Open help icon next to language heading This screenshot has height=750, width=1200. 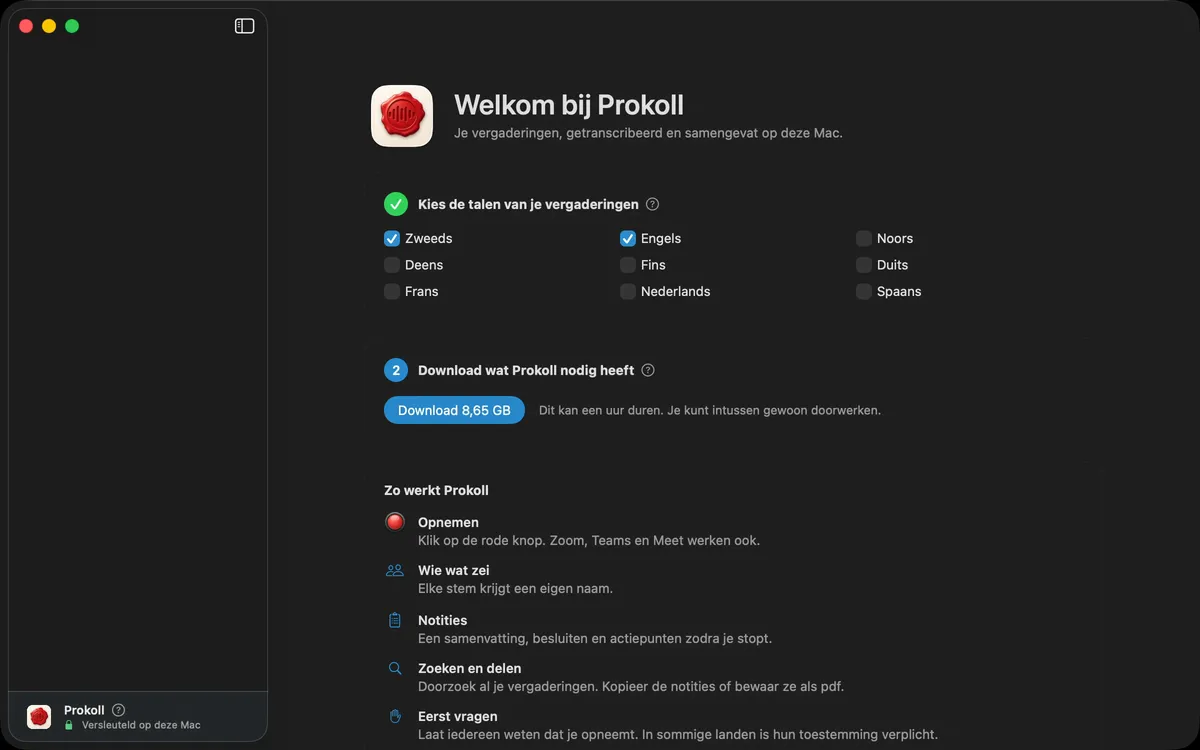pyautogui.click(x=652, y=204)
